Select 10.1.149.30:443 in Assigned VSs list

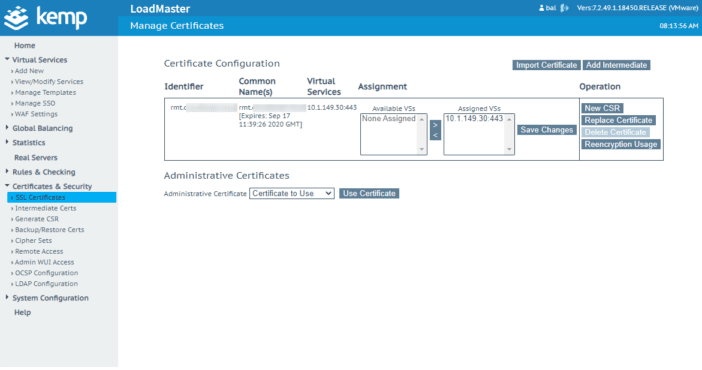474,119
